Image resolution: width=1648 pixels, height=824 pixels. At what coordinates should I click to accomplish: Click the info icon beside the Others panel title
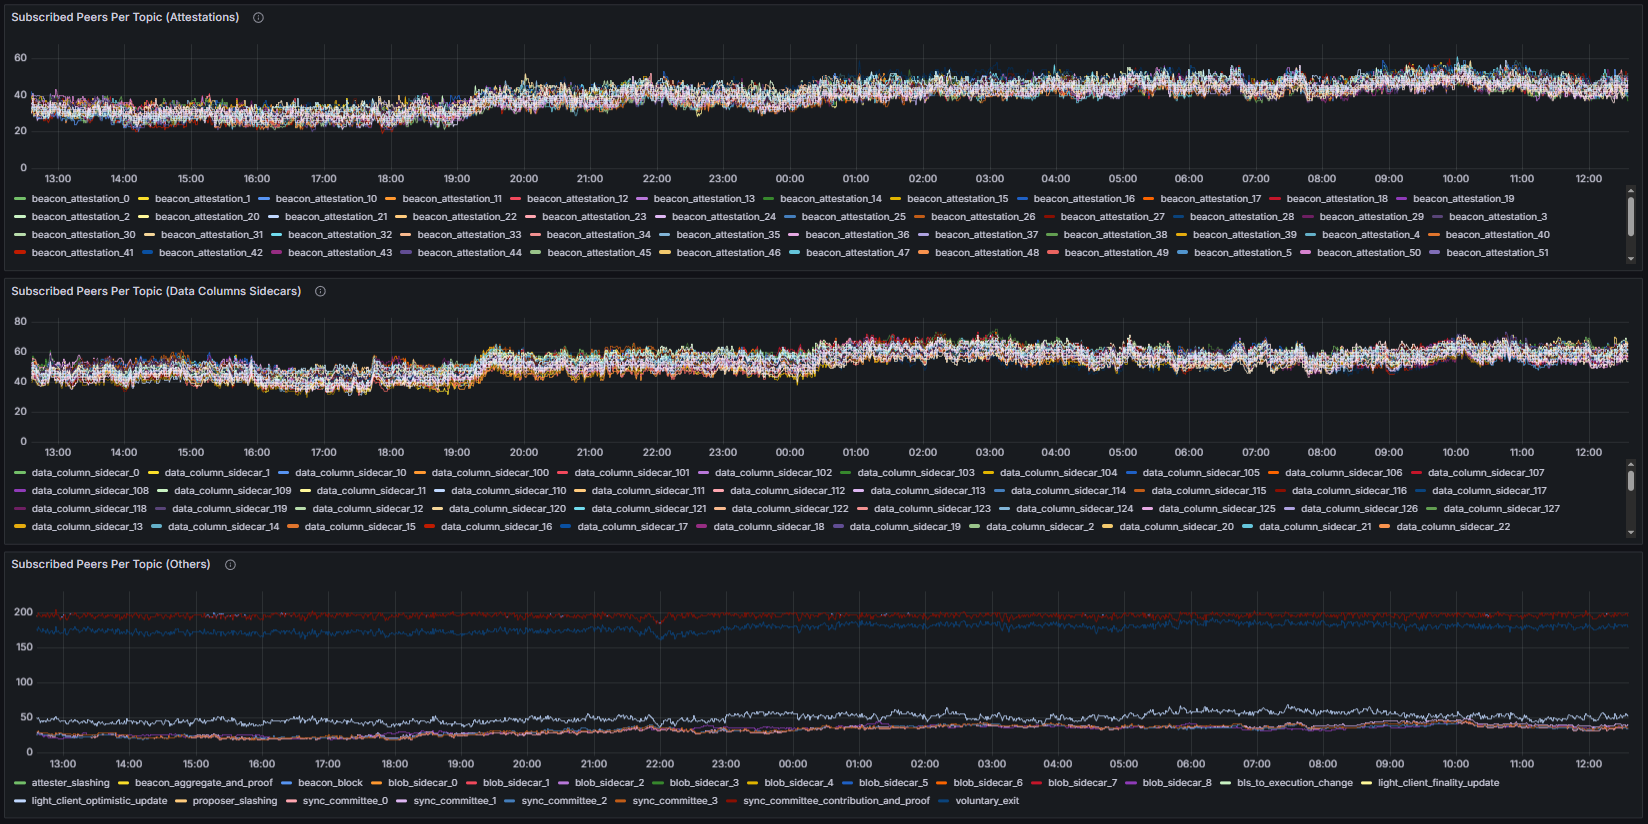pyautogui.click(x=230, y=565)
